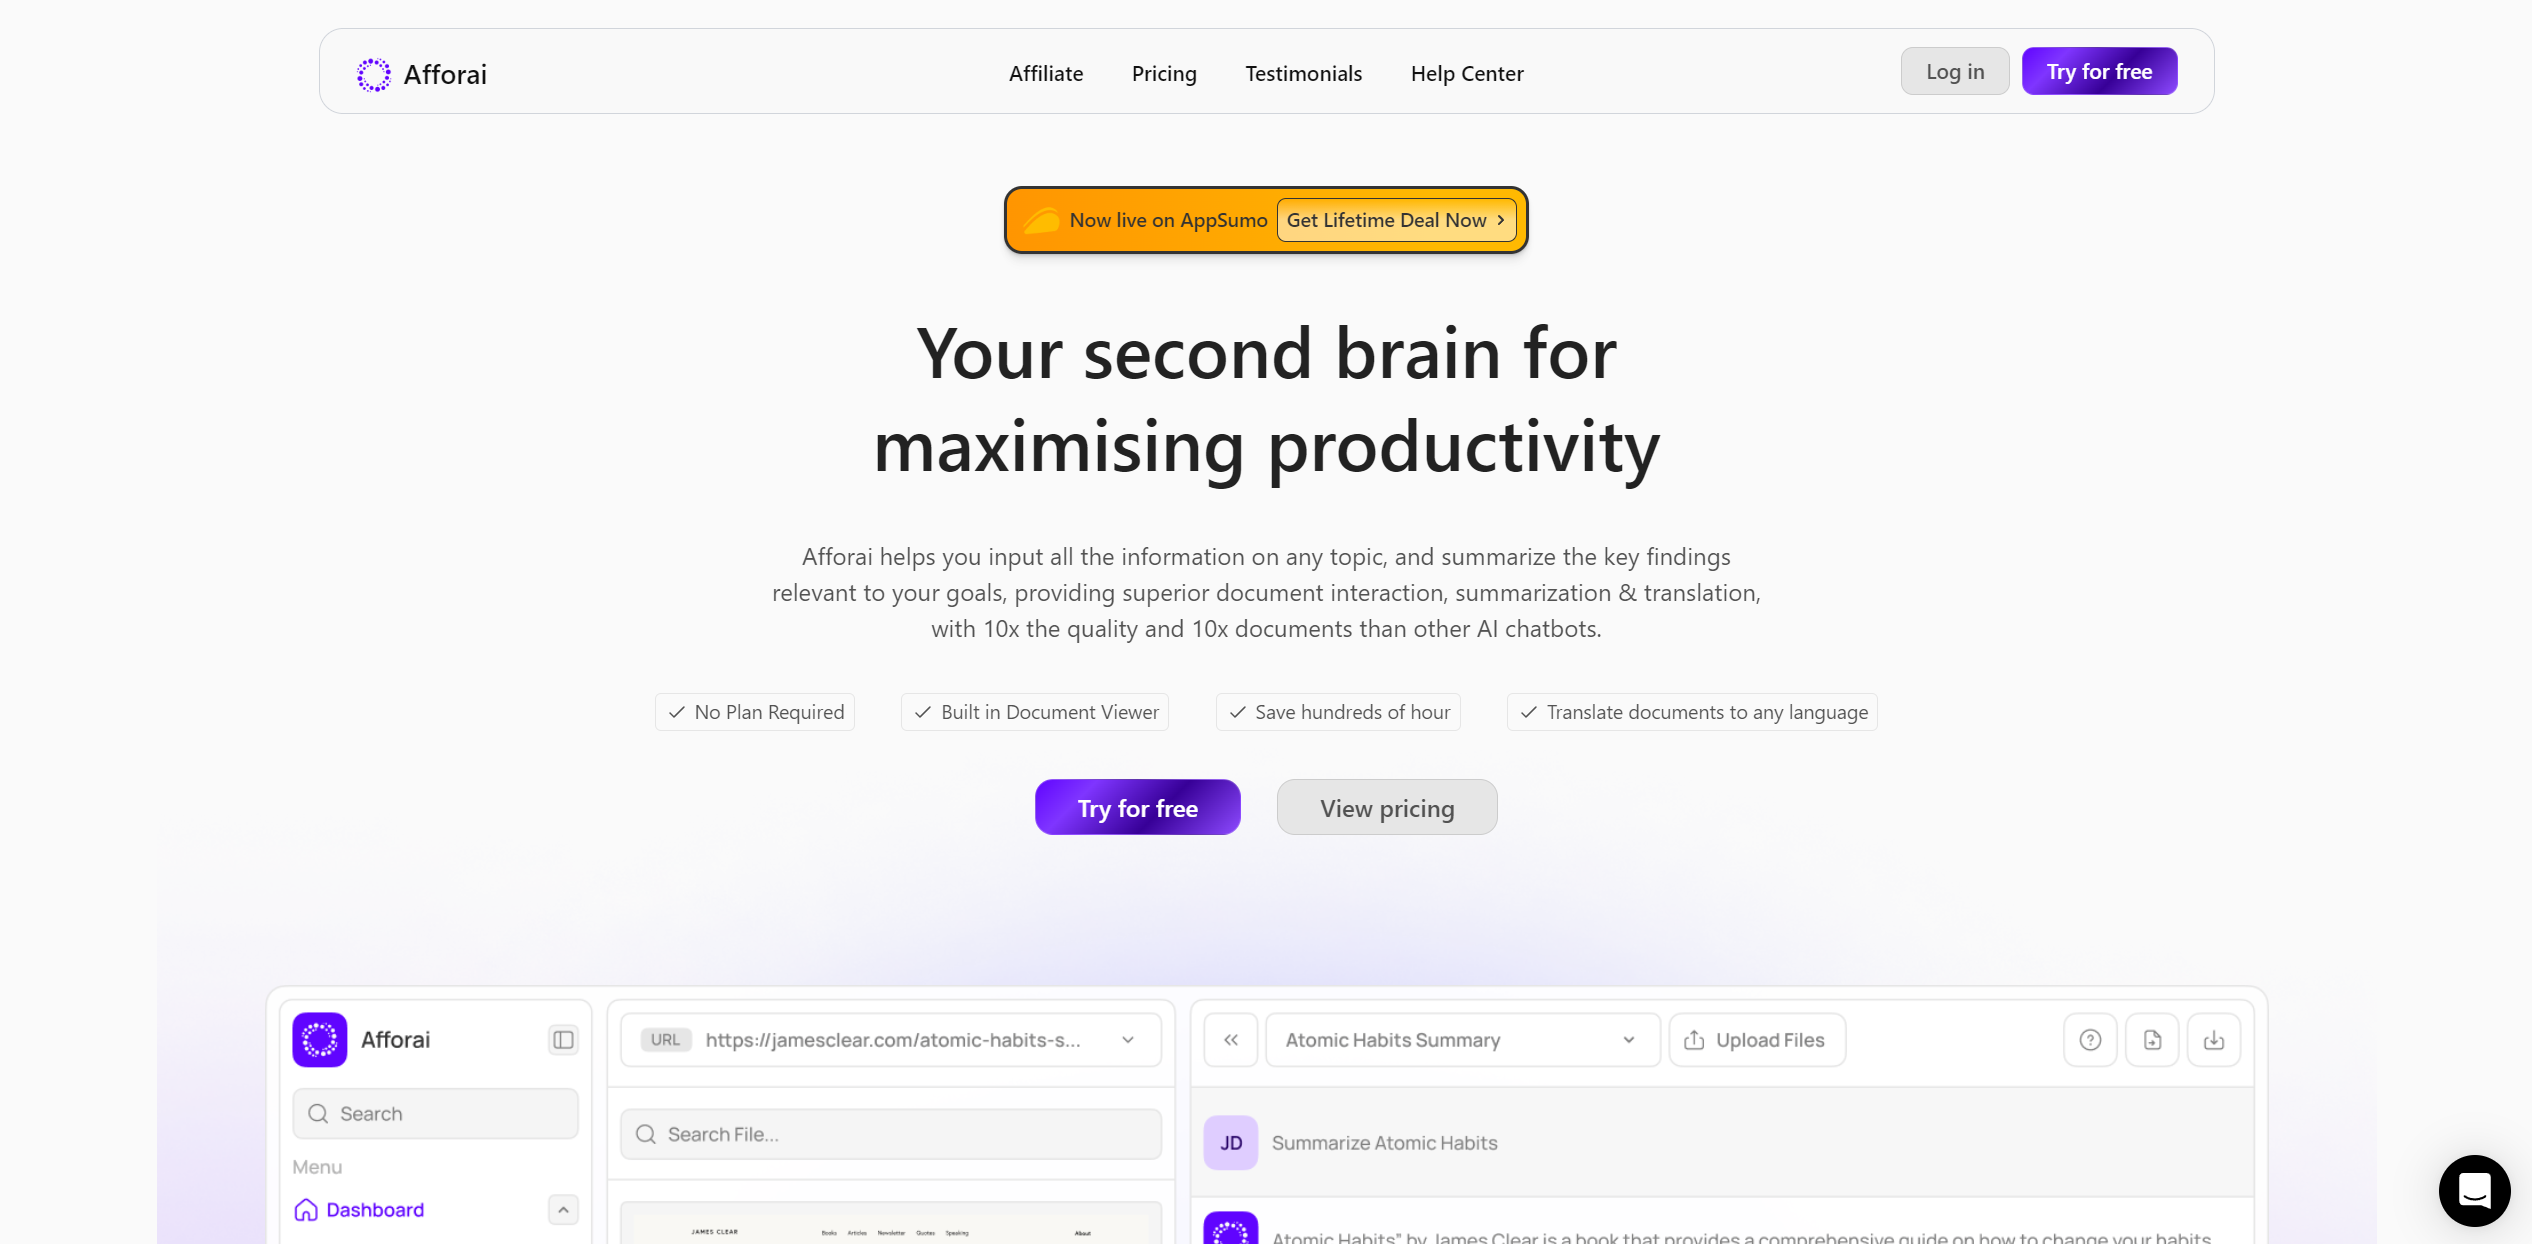The width and height of the screenshot is (2532, 1244).
Task: Click the Testimonials tab in navigation
Action: tap(1303, 73)
